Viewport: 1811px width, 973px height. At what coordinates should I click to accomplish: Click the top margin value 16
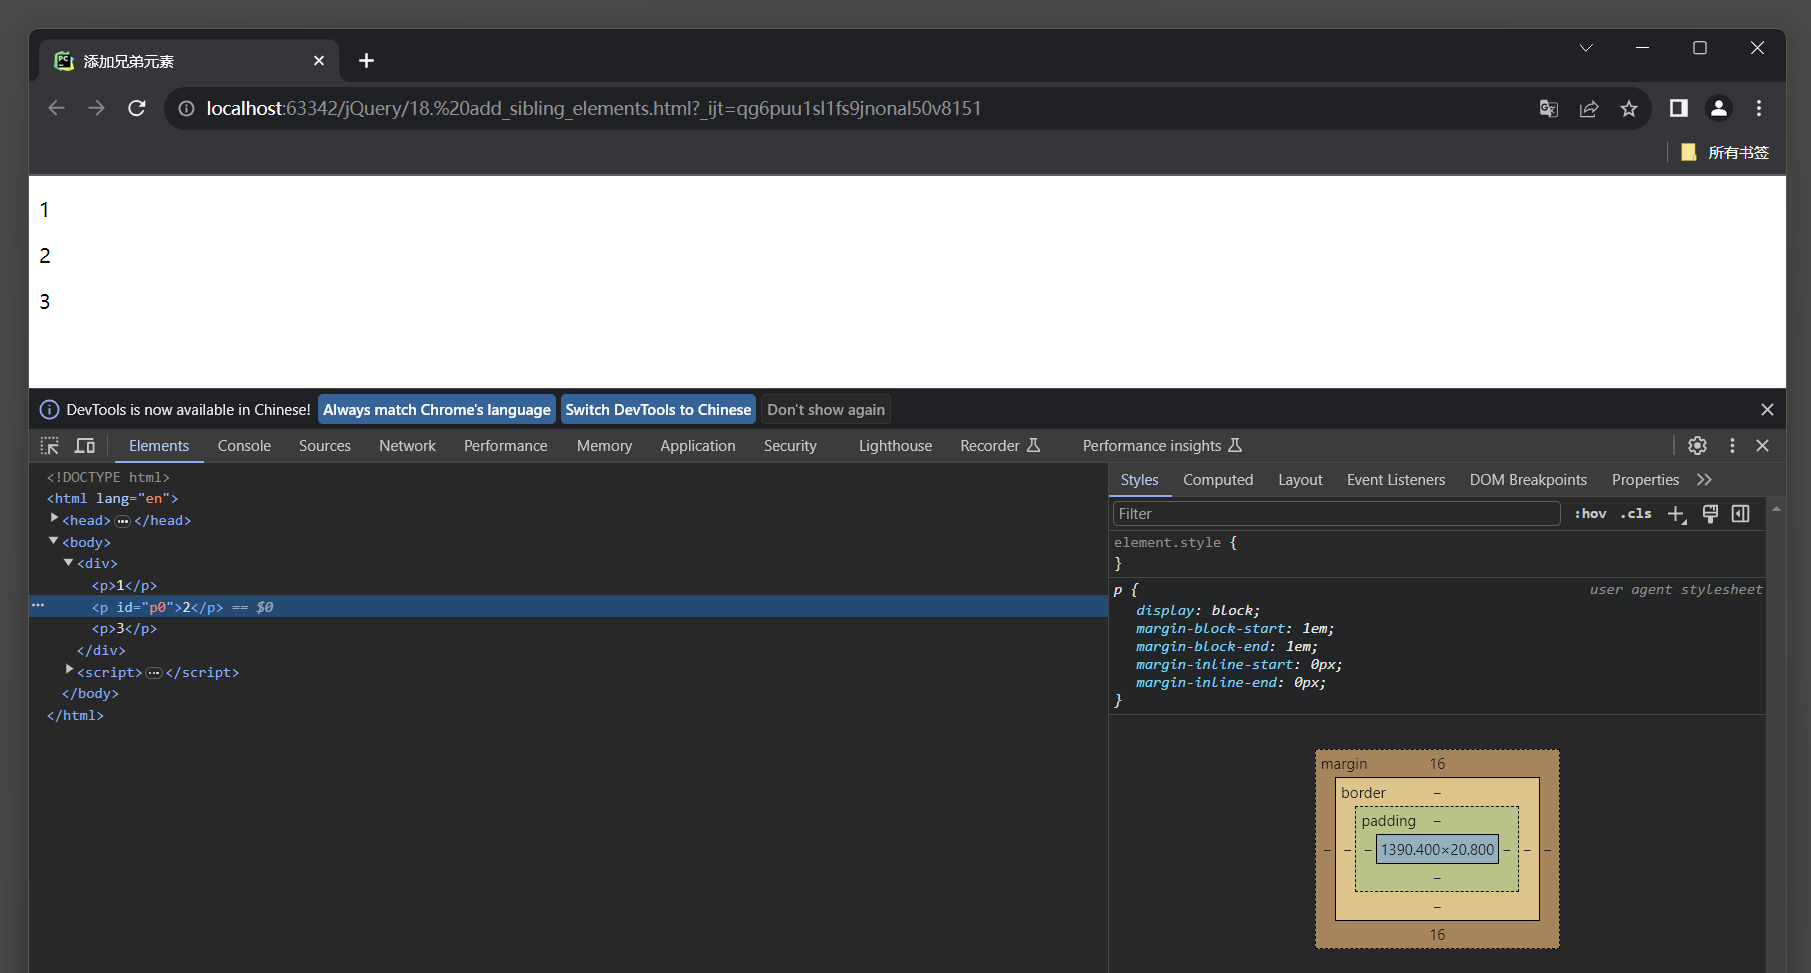[x=1437, y=764]
